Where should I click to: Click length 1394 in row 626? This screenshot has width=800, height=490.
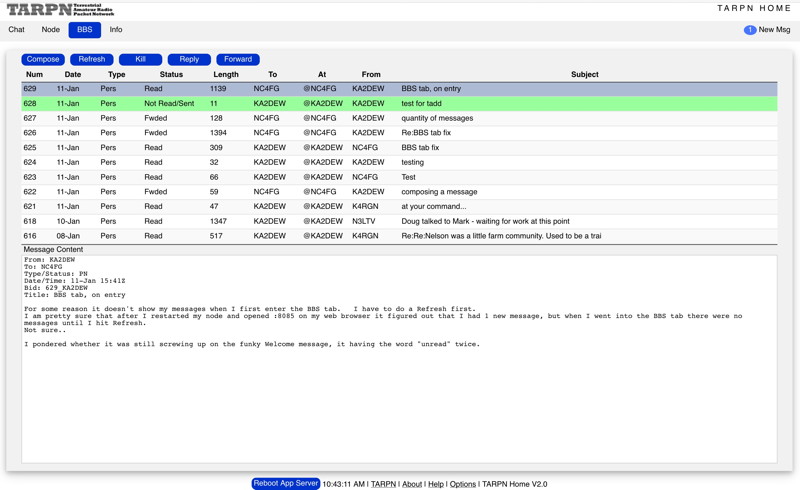(218, 133)
